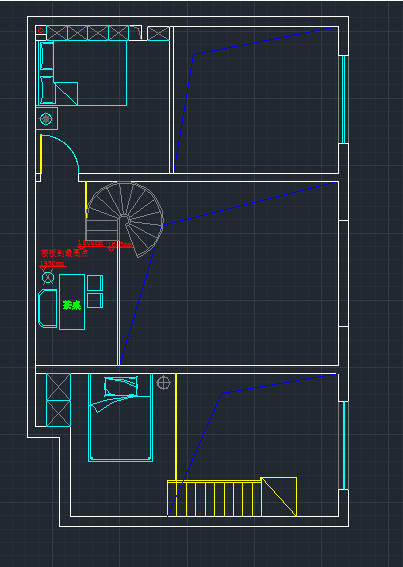Select the isolated crossed wardrobe box at top
This screenshot has height=567, width=403.
click(158, 33)
